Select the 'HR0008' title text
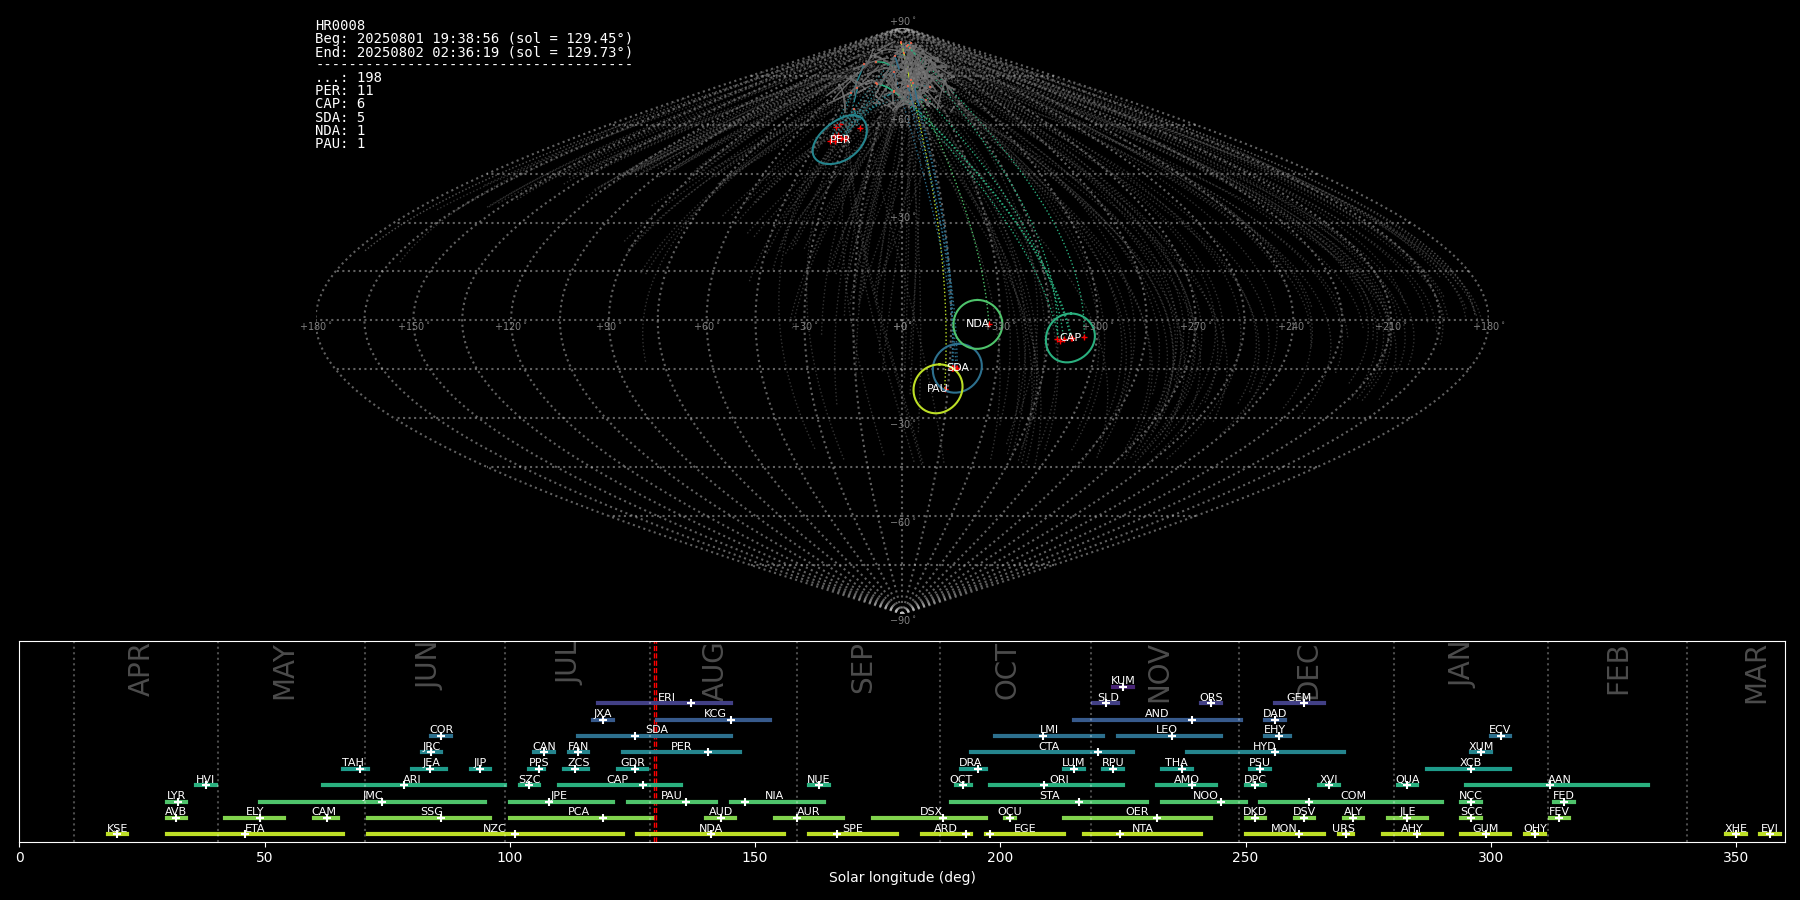1800x900 pixels. pos(340,26)
